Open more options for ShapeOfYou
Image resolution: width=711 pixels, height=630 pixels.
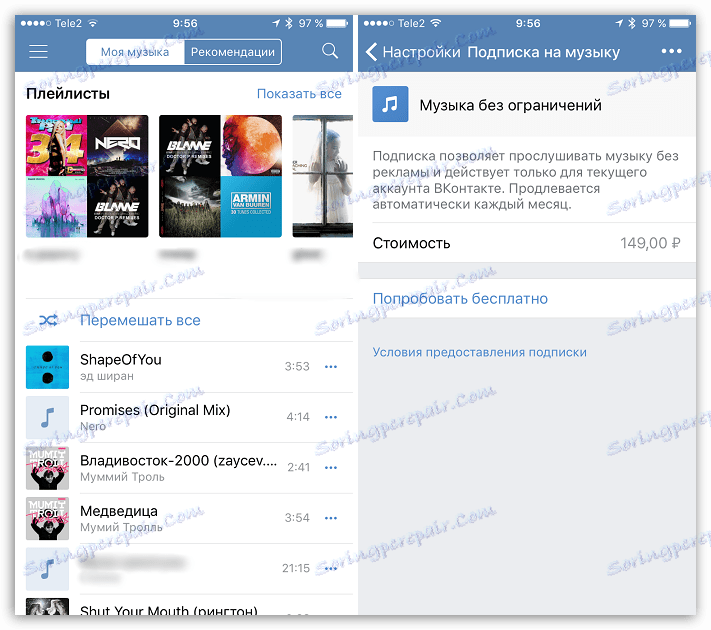tap(331, 366)
